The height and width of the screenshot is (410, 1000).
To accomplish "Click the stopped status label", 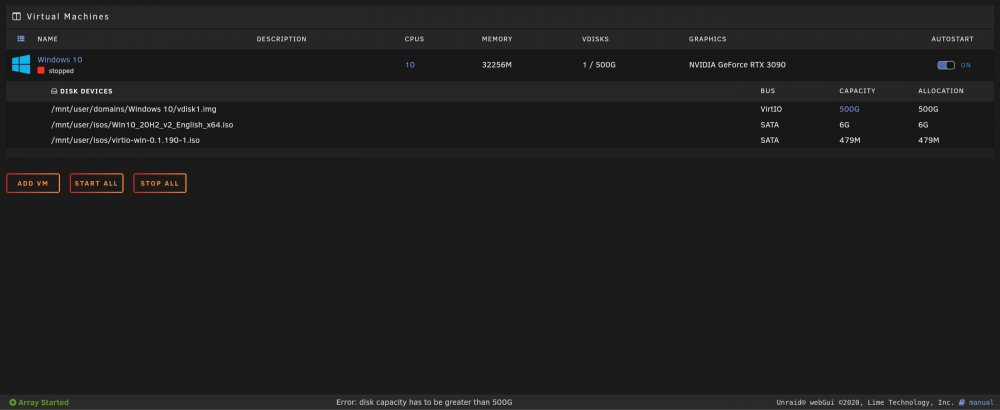I will click(x=61, y=71).
